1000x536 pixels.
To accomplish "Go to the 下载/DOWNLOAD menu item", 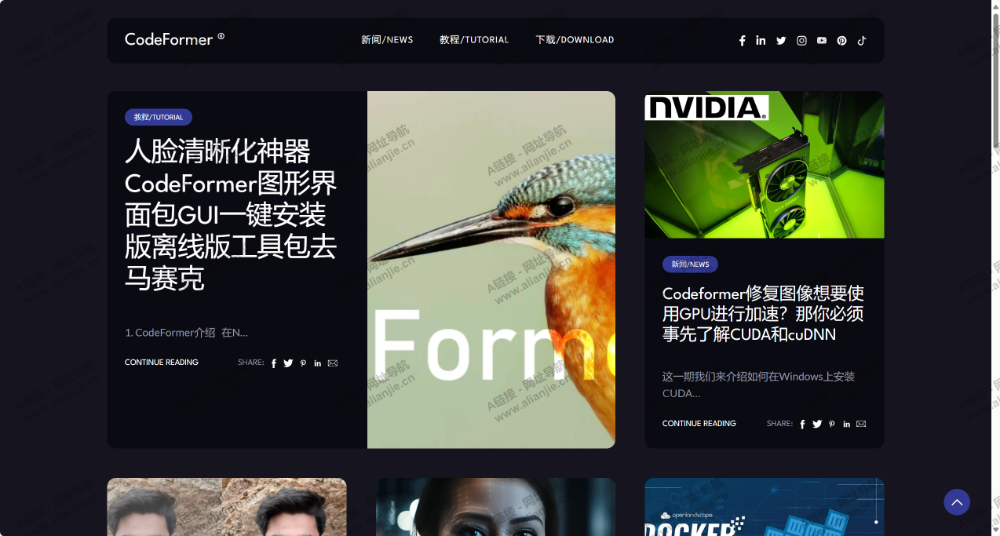I will tap(575, 40).
